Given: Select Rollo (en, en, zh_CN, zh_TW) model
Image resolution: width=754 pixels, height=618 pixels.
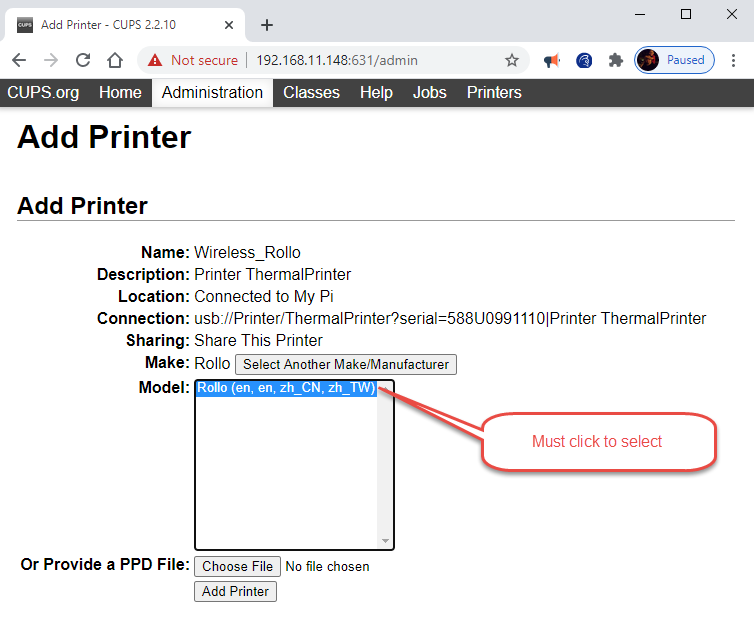Looking at the screenshot, I should [287, 388].
